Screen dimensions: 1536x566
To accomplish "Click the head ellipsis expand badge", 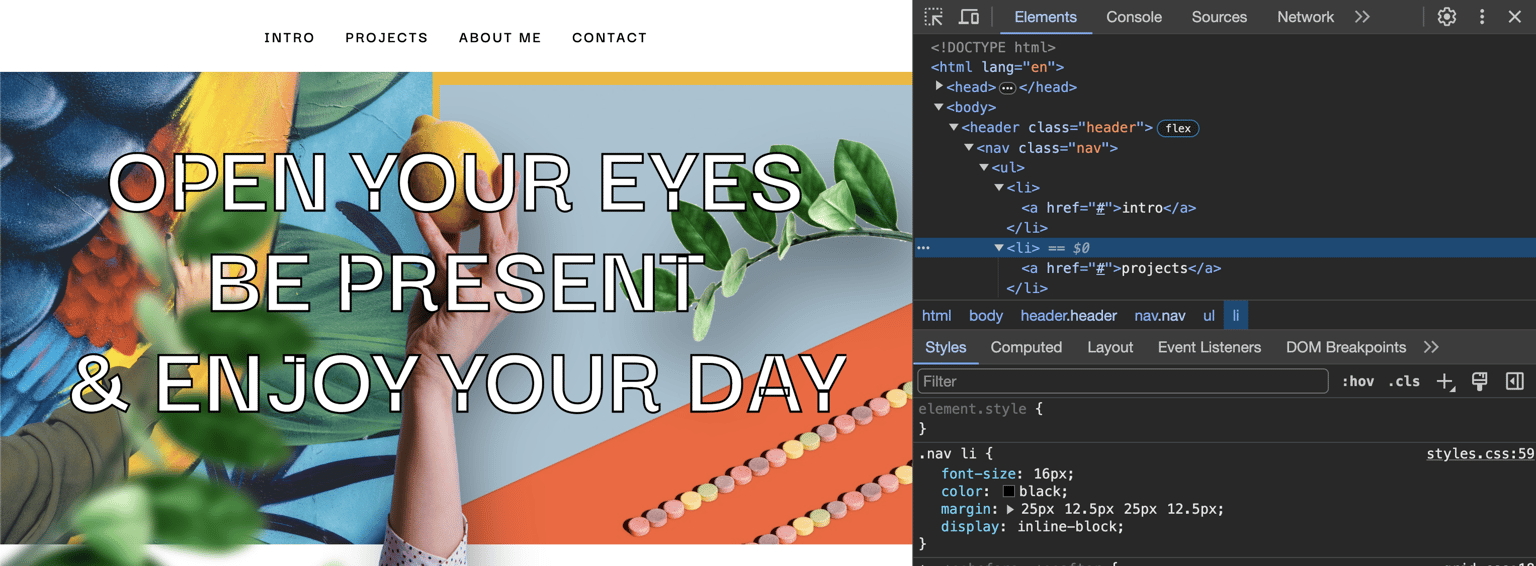I will [x=1007, y=88].
